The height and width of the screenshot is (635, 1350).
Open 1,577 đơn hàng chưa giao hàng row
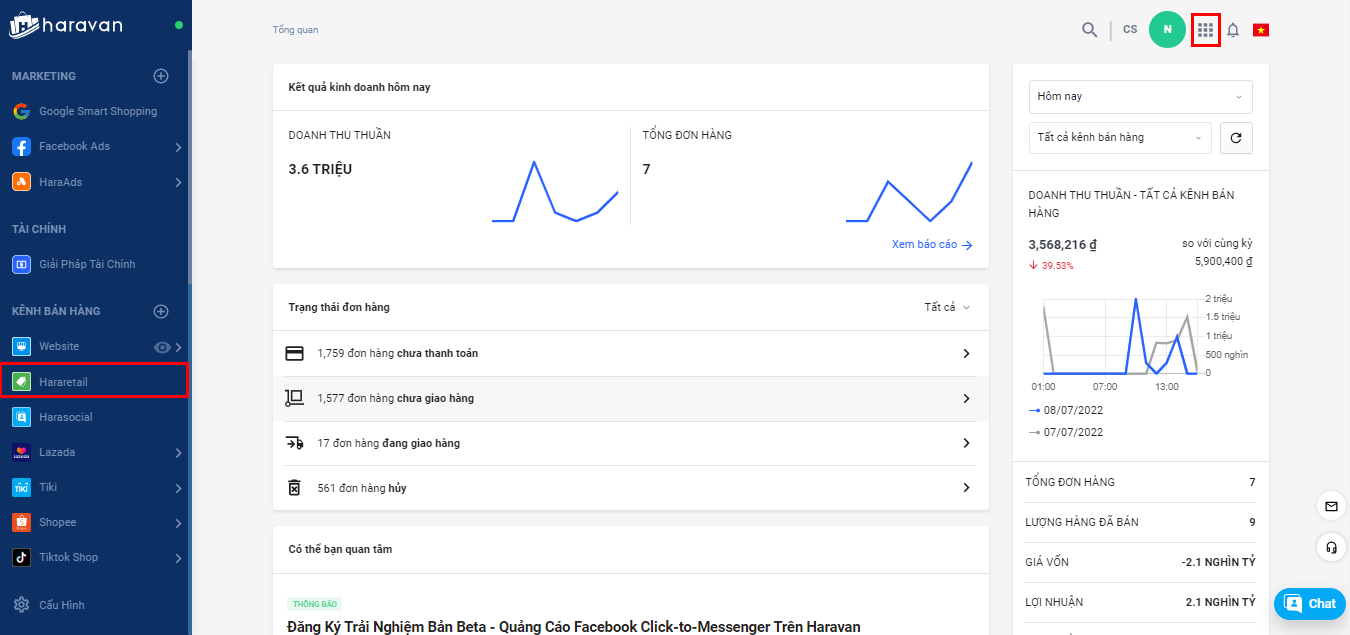(630, 398)
